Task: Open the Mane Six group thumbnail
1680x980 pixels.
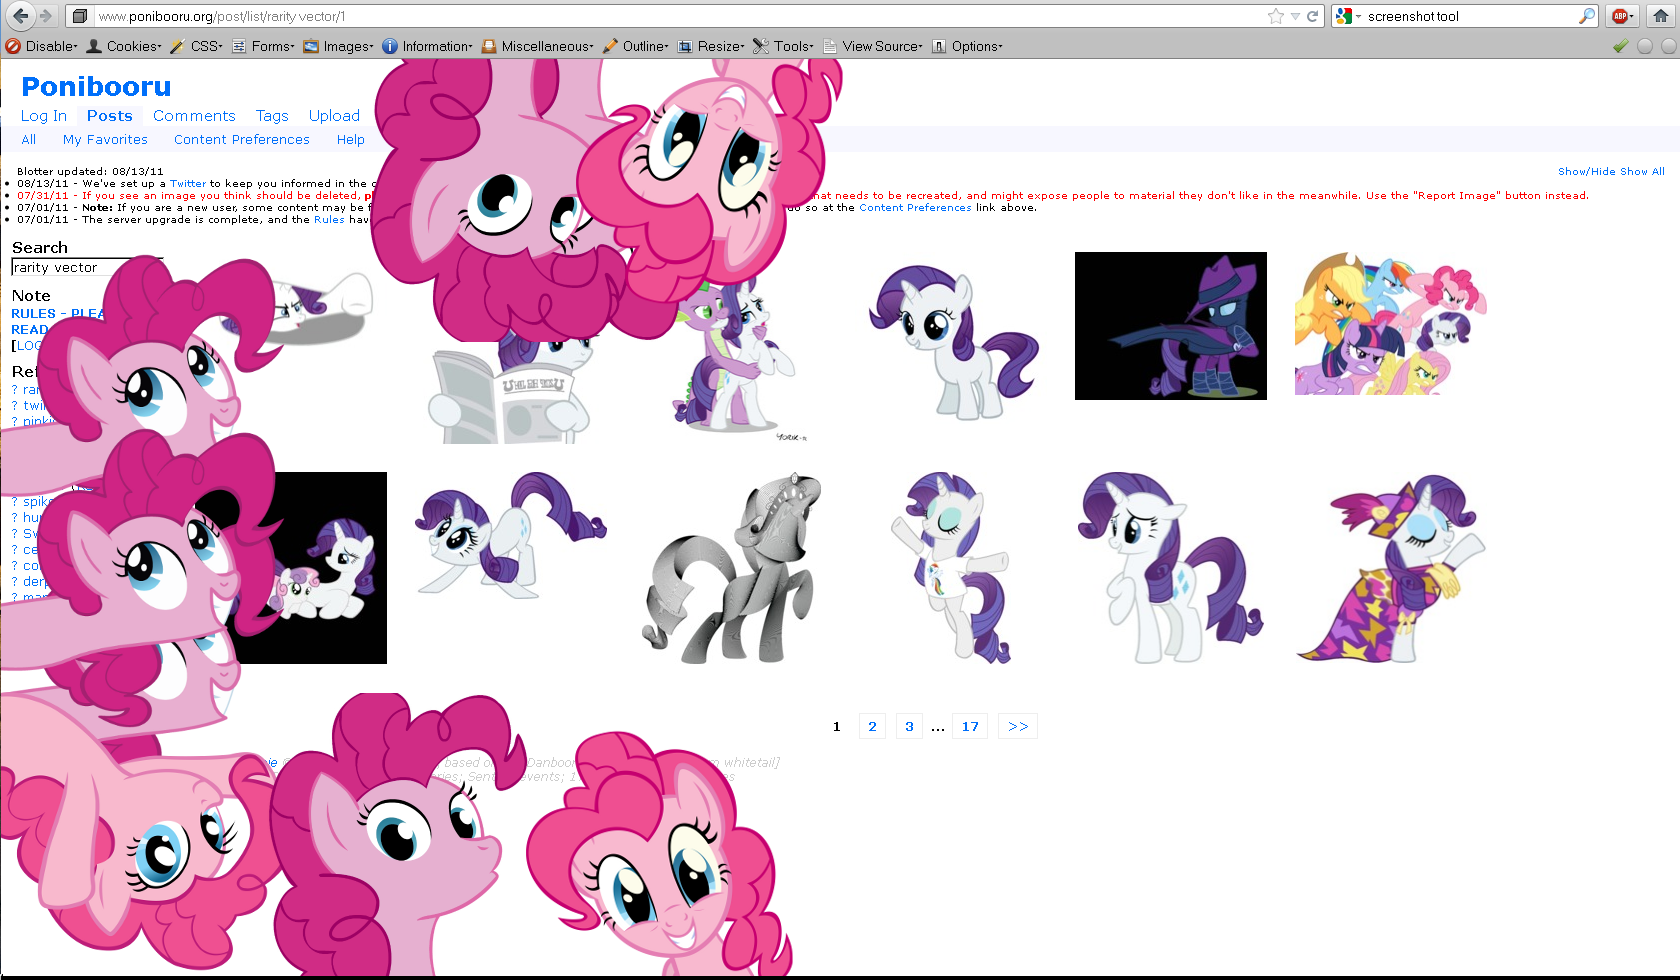Action: click(1391, 324)
